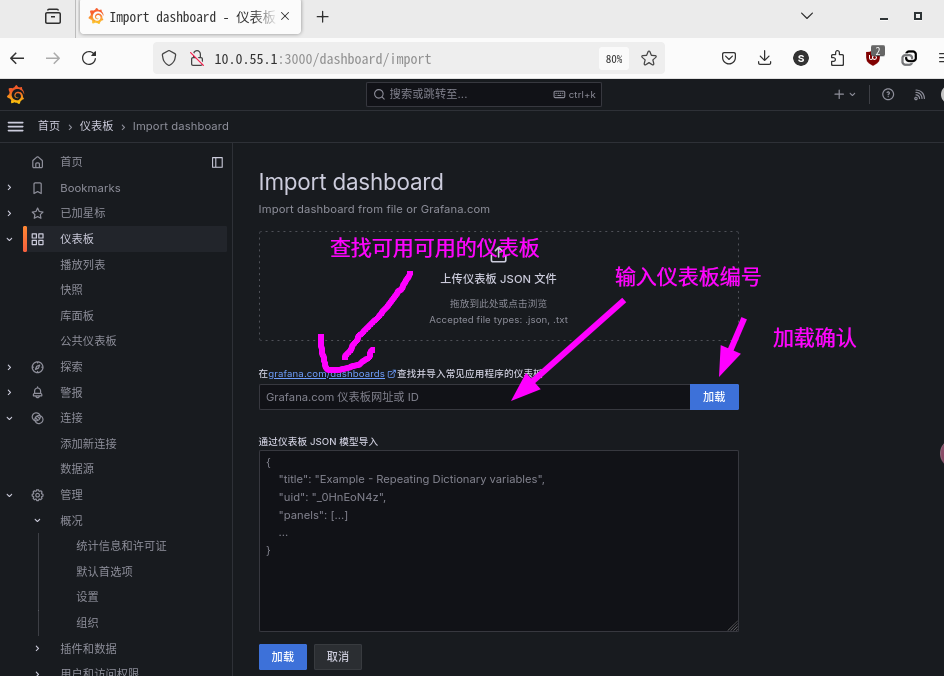Collapse the 连接 section chevron

pyautogui.click(x=9, y=418)
